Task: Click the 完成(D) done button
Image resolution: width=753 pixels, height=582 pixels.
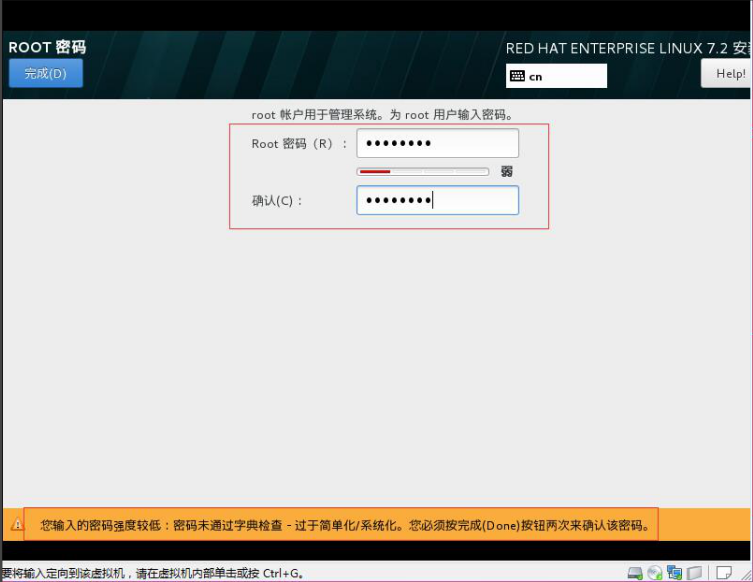Action: coord(46,73)
